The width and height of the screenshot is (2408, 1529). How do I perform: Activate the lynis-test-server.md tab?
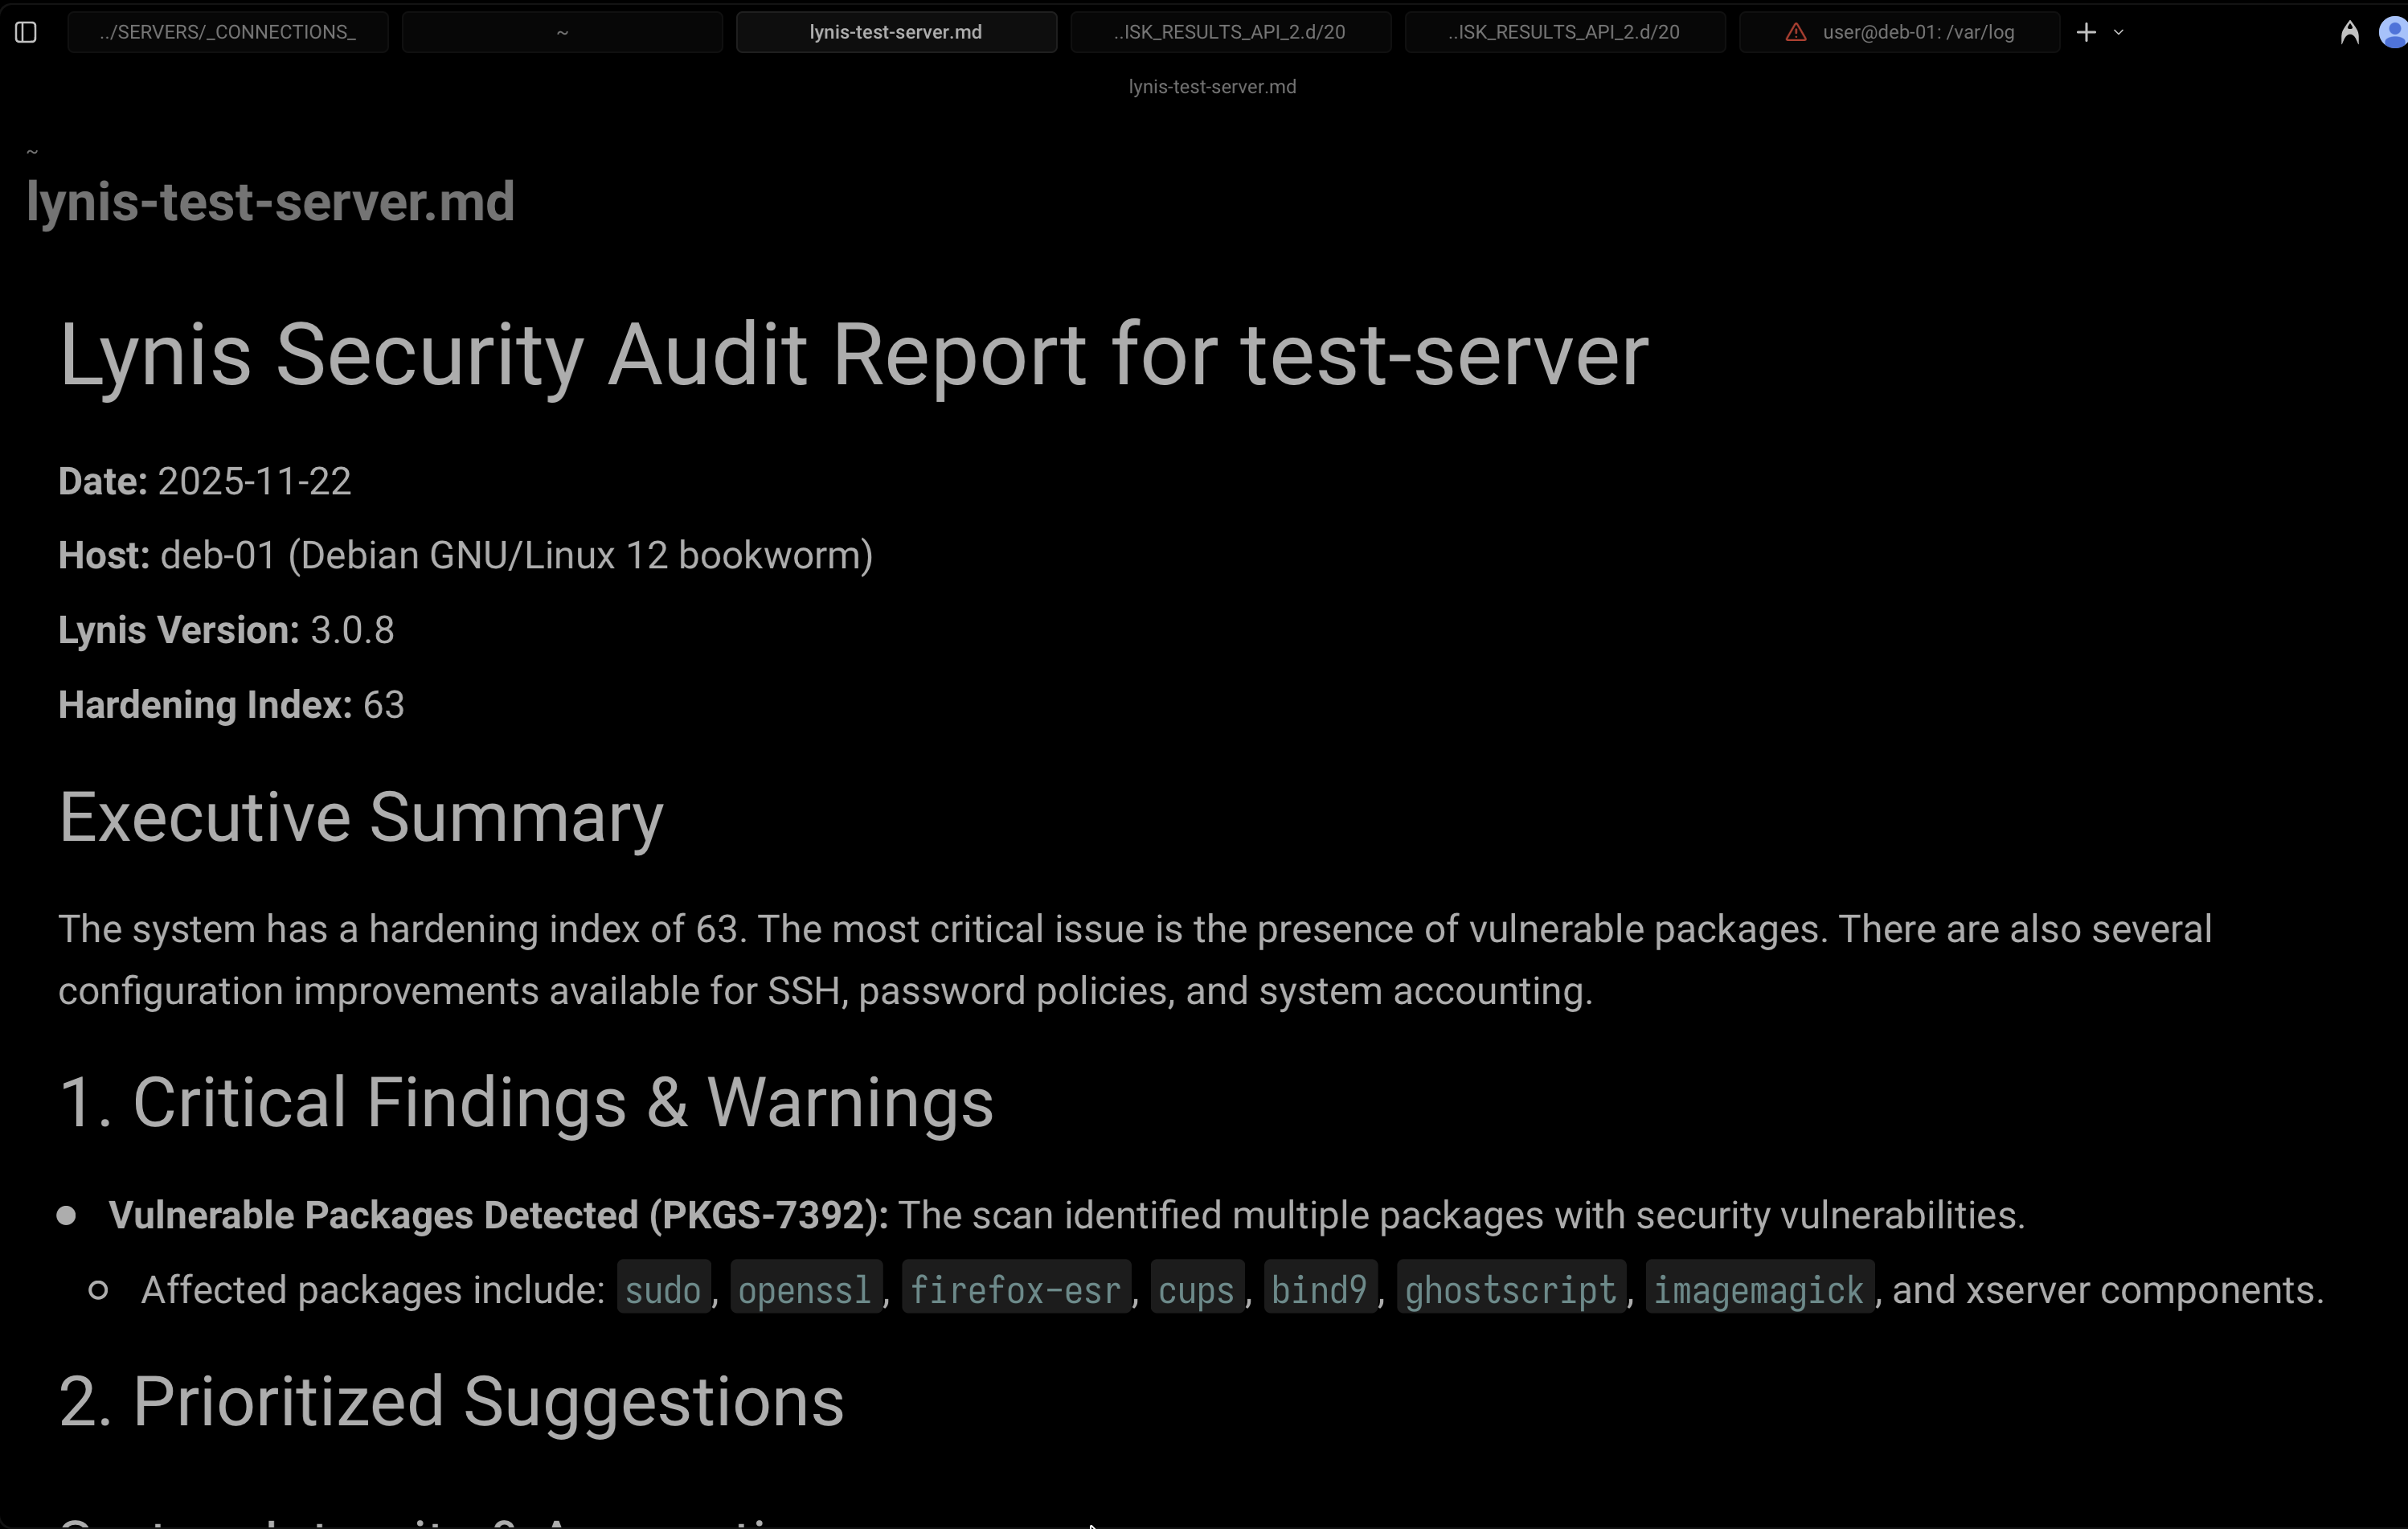click(x=896, y=32)
